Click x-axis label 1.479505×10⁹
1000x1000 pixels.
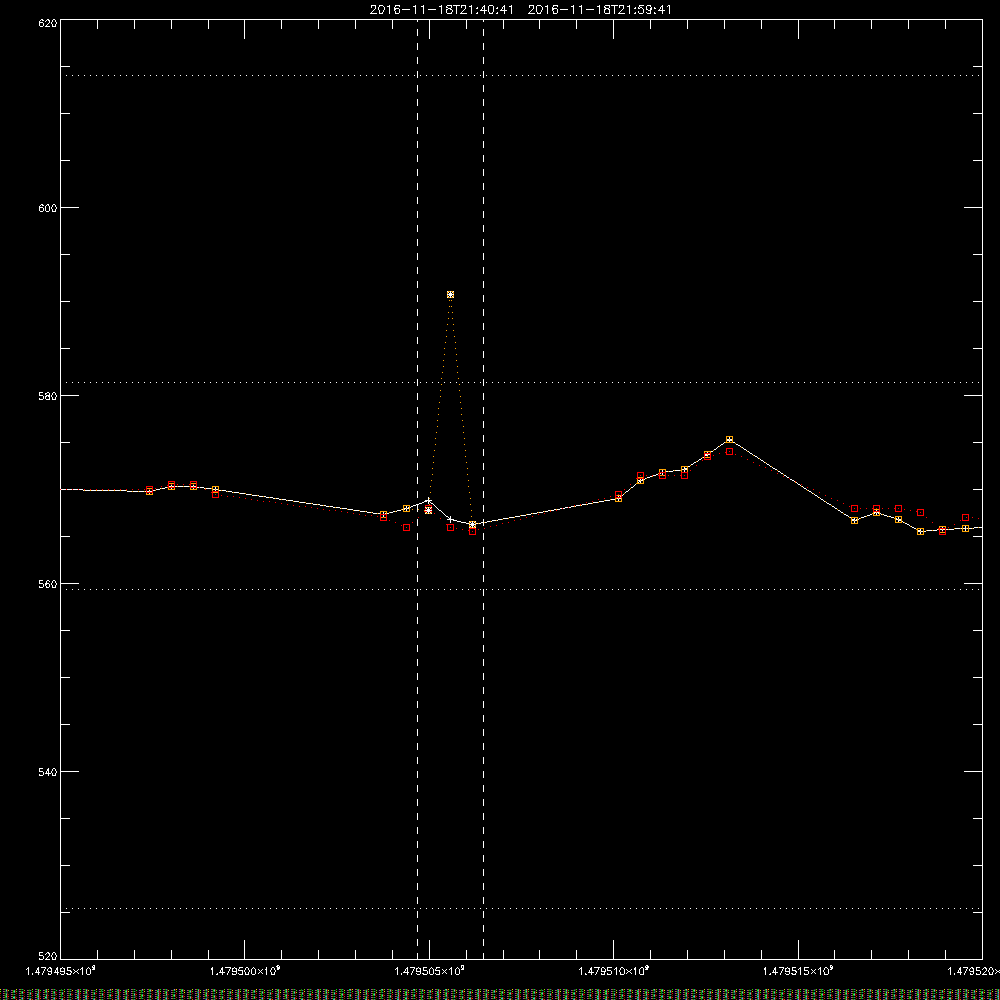click(x=429, y=971)
